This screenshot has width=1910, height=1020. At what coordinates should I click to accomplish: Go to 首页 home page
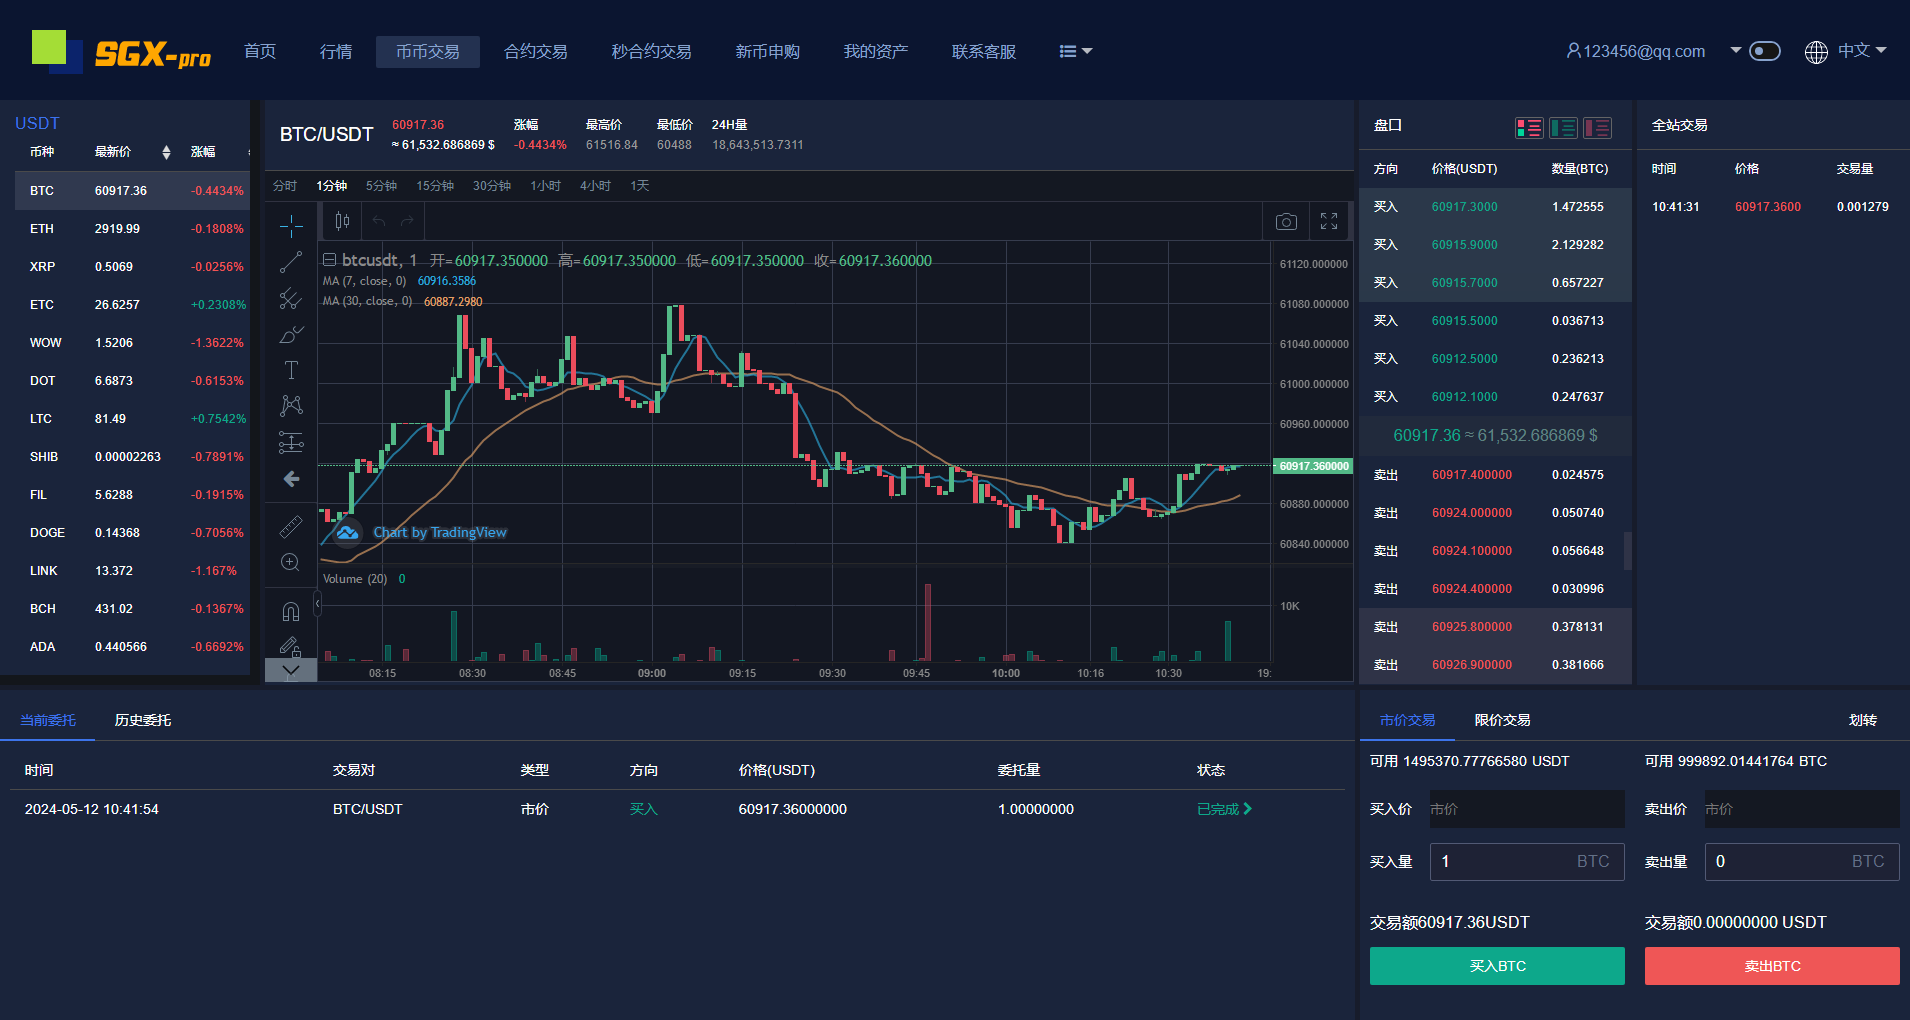tap(260, 51)
